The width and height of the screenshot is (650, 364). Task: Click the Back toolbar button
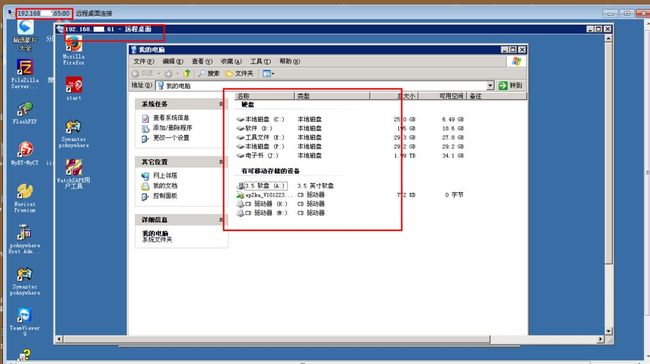point(143,73)
